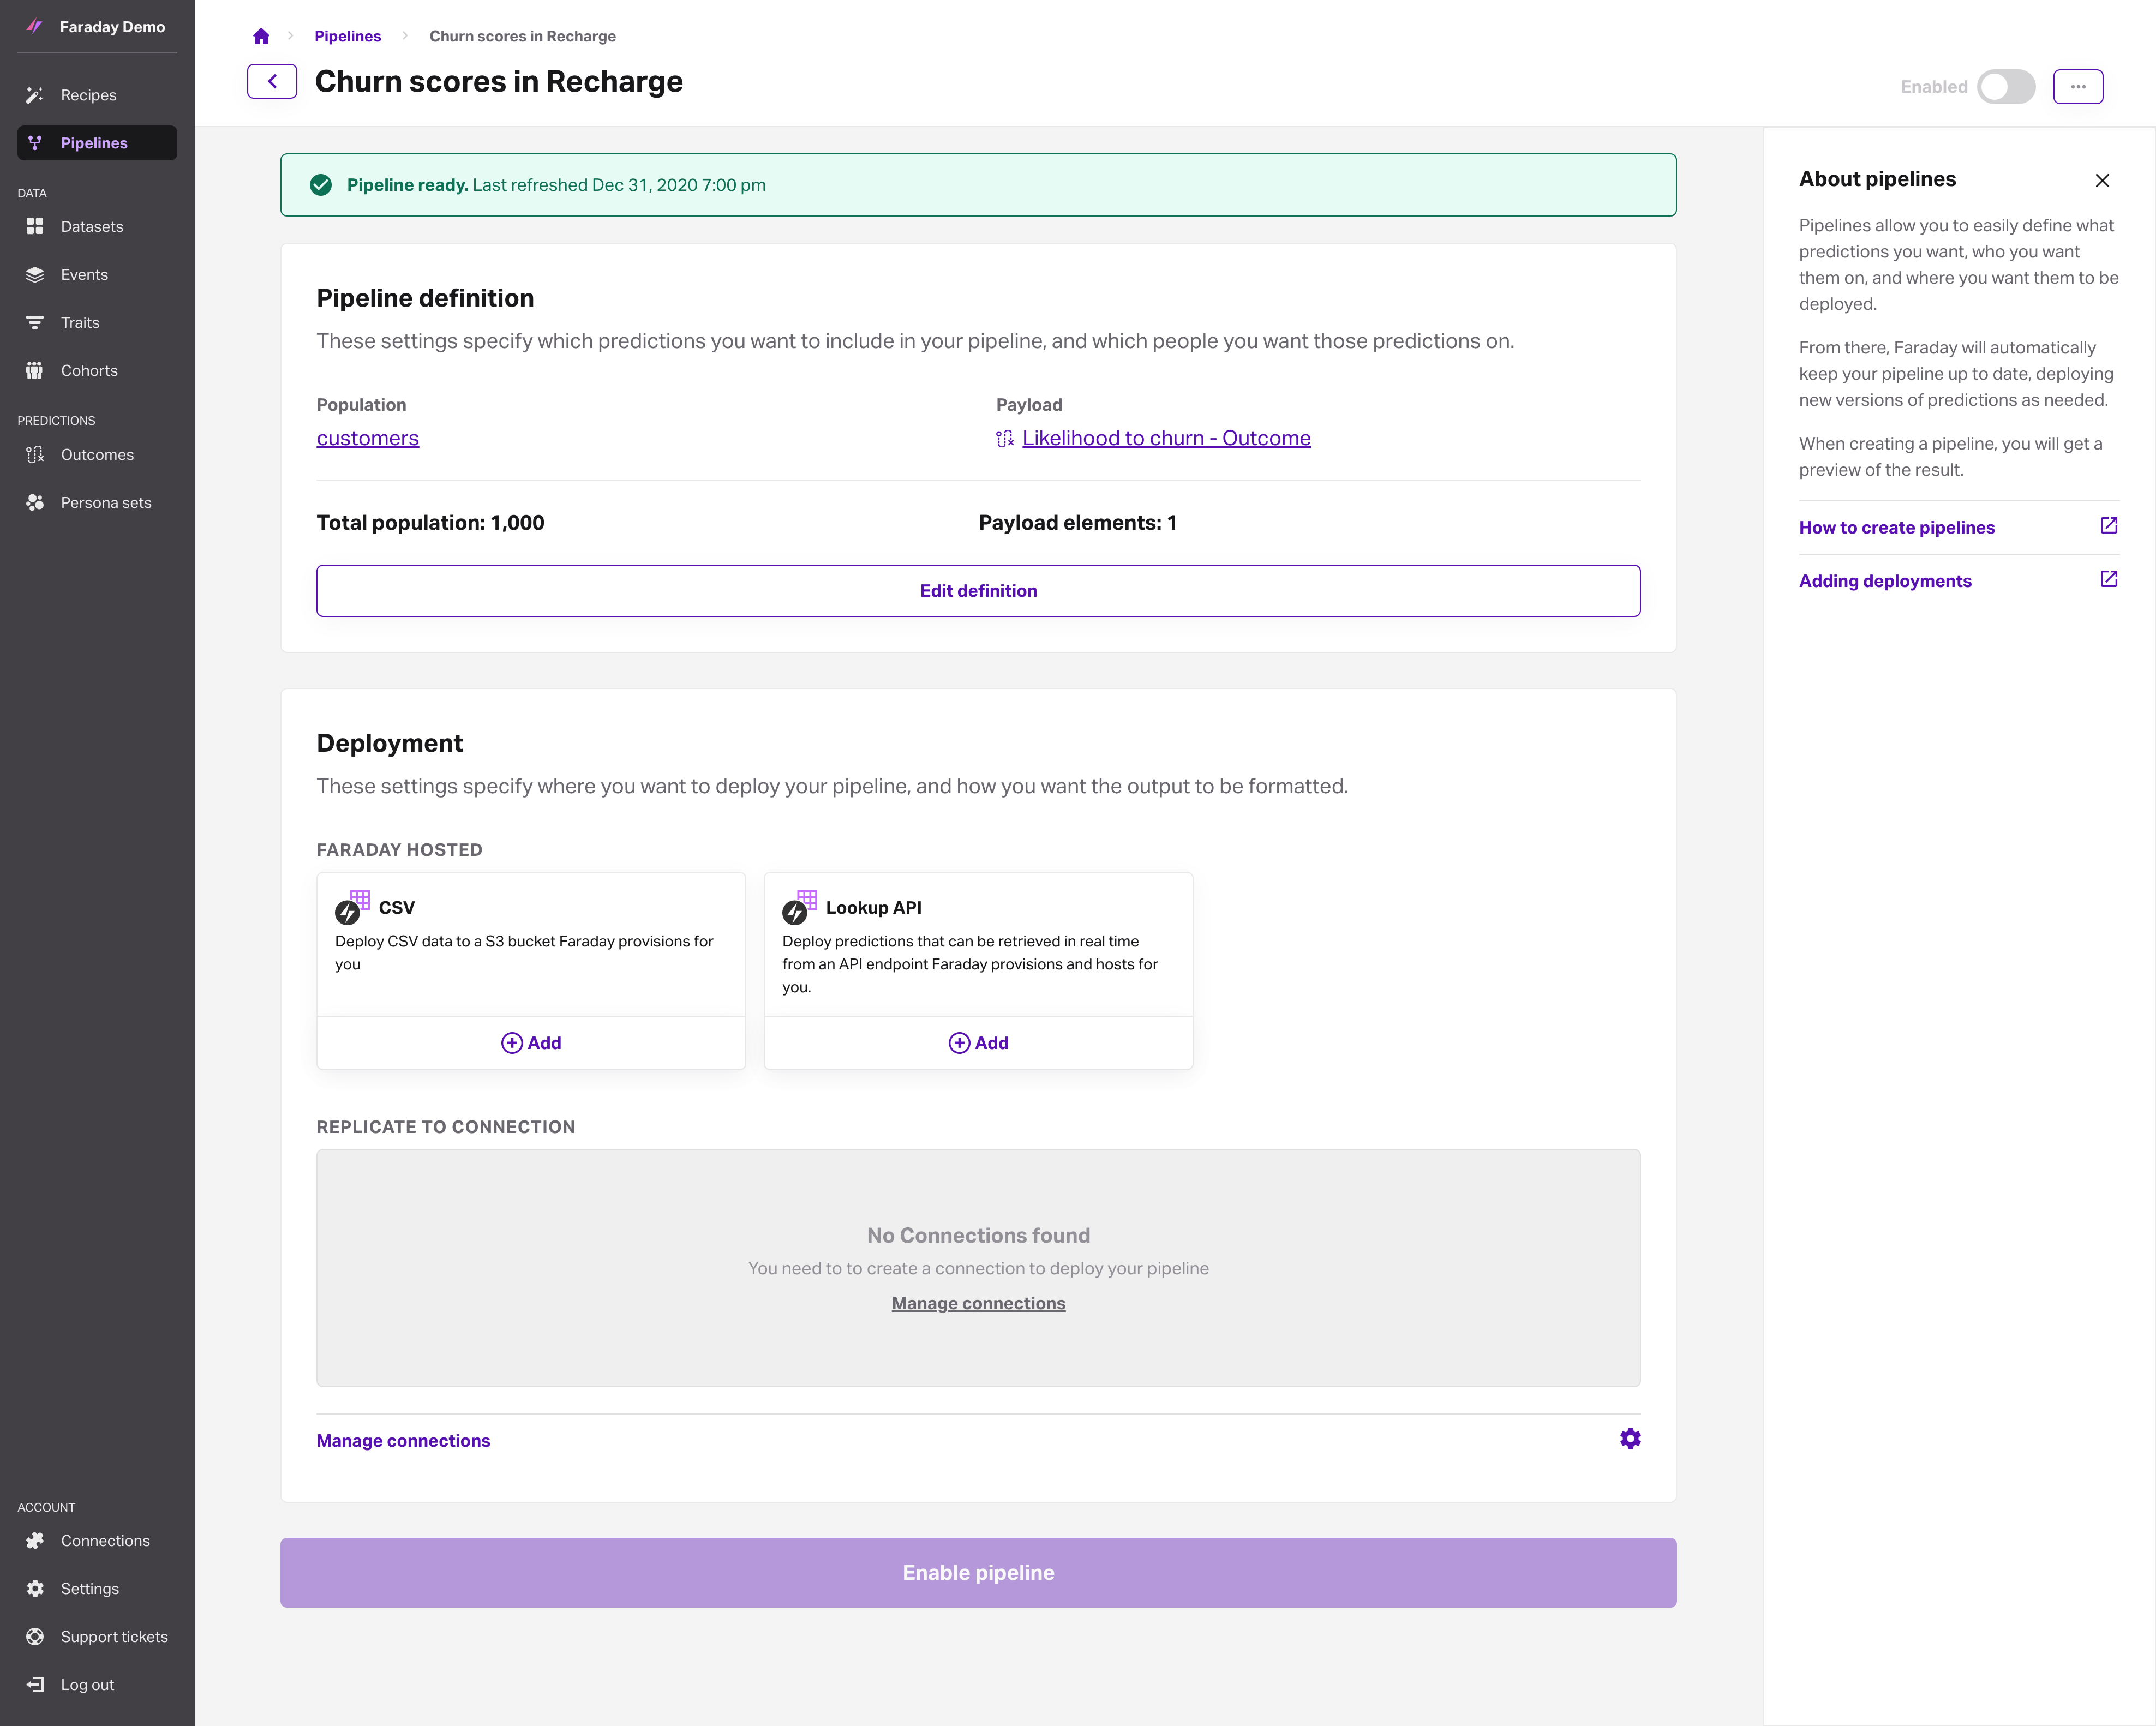The image size is (2156, 1726).
Task: Click the Faraday Demo account name
Action: point(112,27)
